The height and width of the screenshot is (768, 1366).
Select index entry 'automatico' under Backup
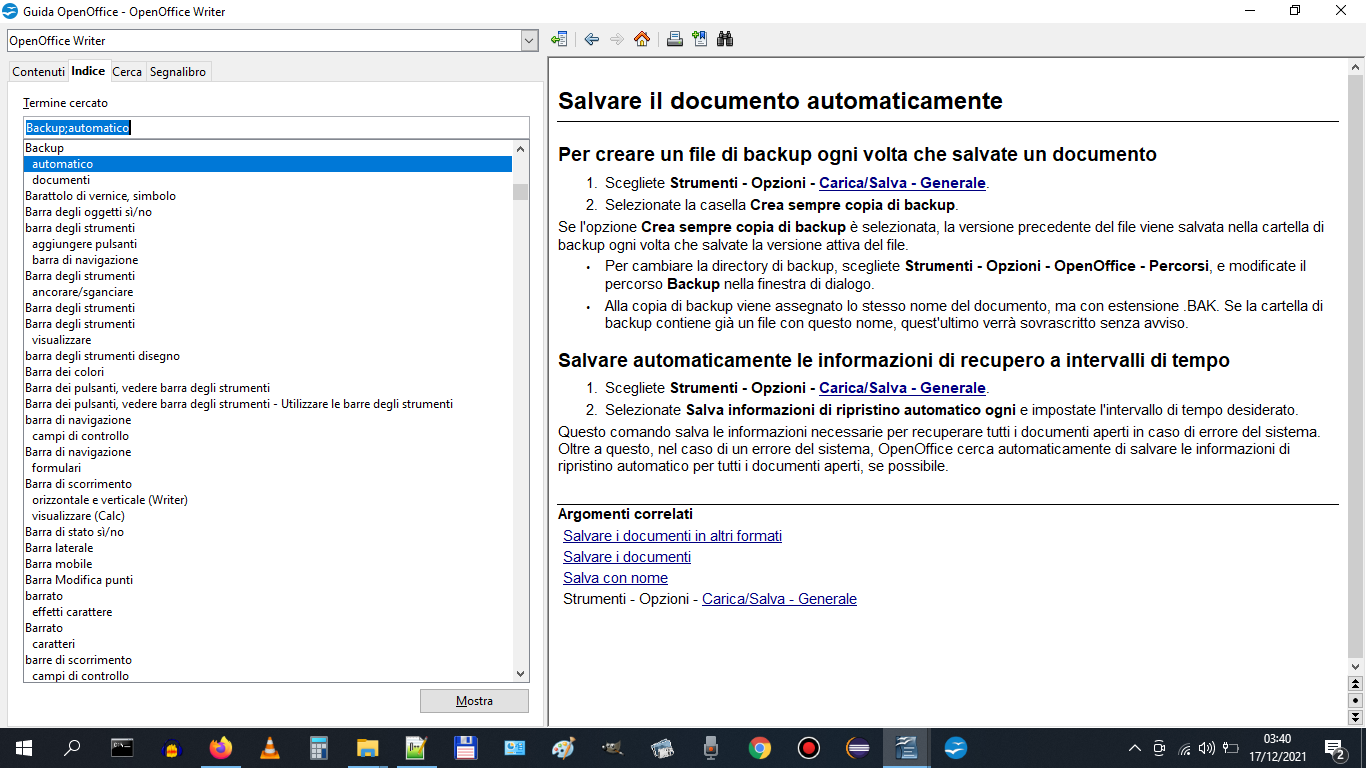click(268, 164)
